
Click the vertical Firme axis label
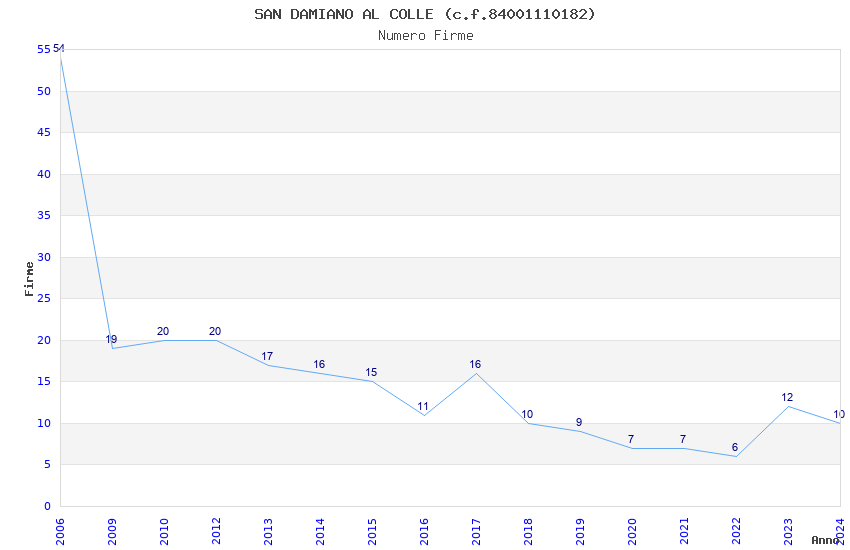pyautogui.click(x=29, y=278)
